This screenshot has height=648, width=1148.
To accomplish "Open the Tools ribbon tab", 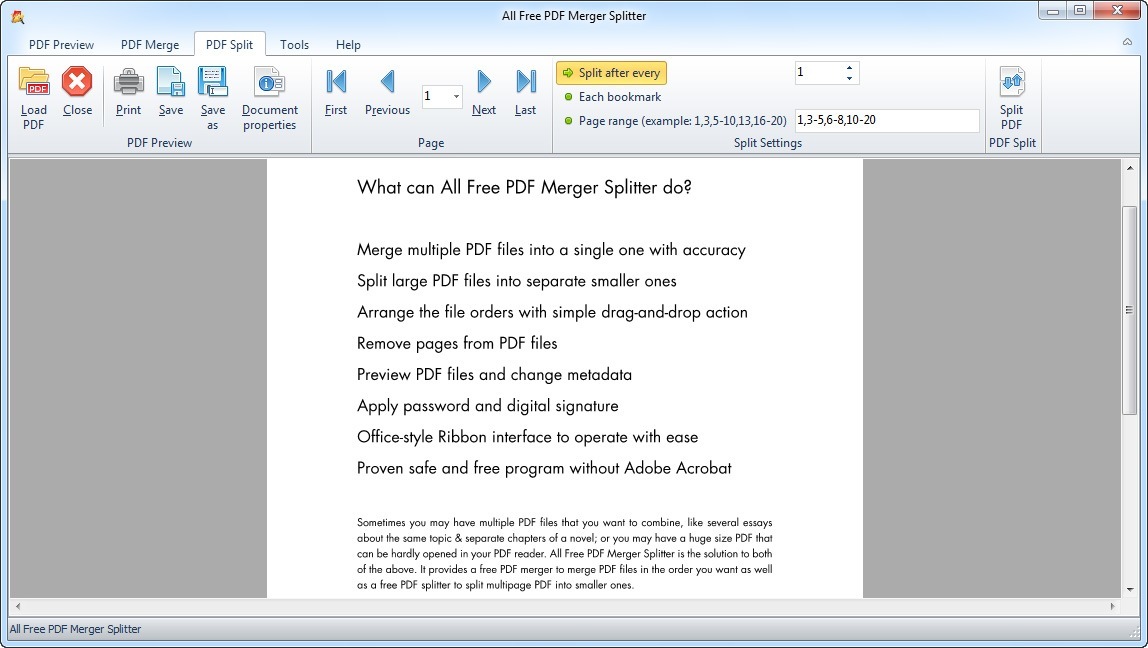I will [x=294, y=44].
